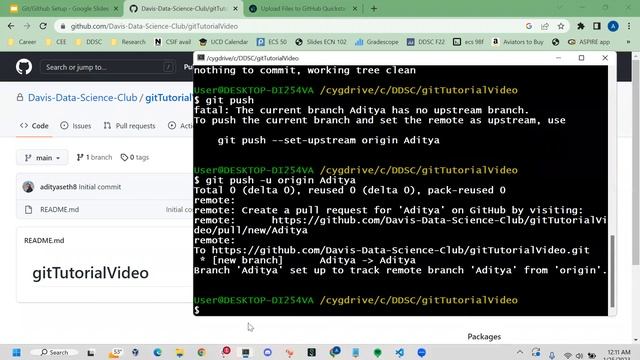This screenshot has height=360, width=640.
Task: Open Davis-Data-Science-Club organization link
Action: pos(82,98)
